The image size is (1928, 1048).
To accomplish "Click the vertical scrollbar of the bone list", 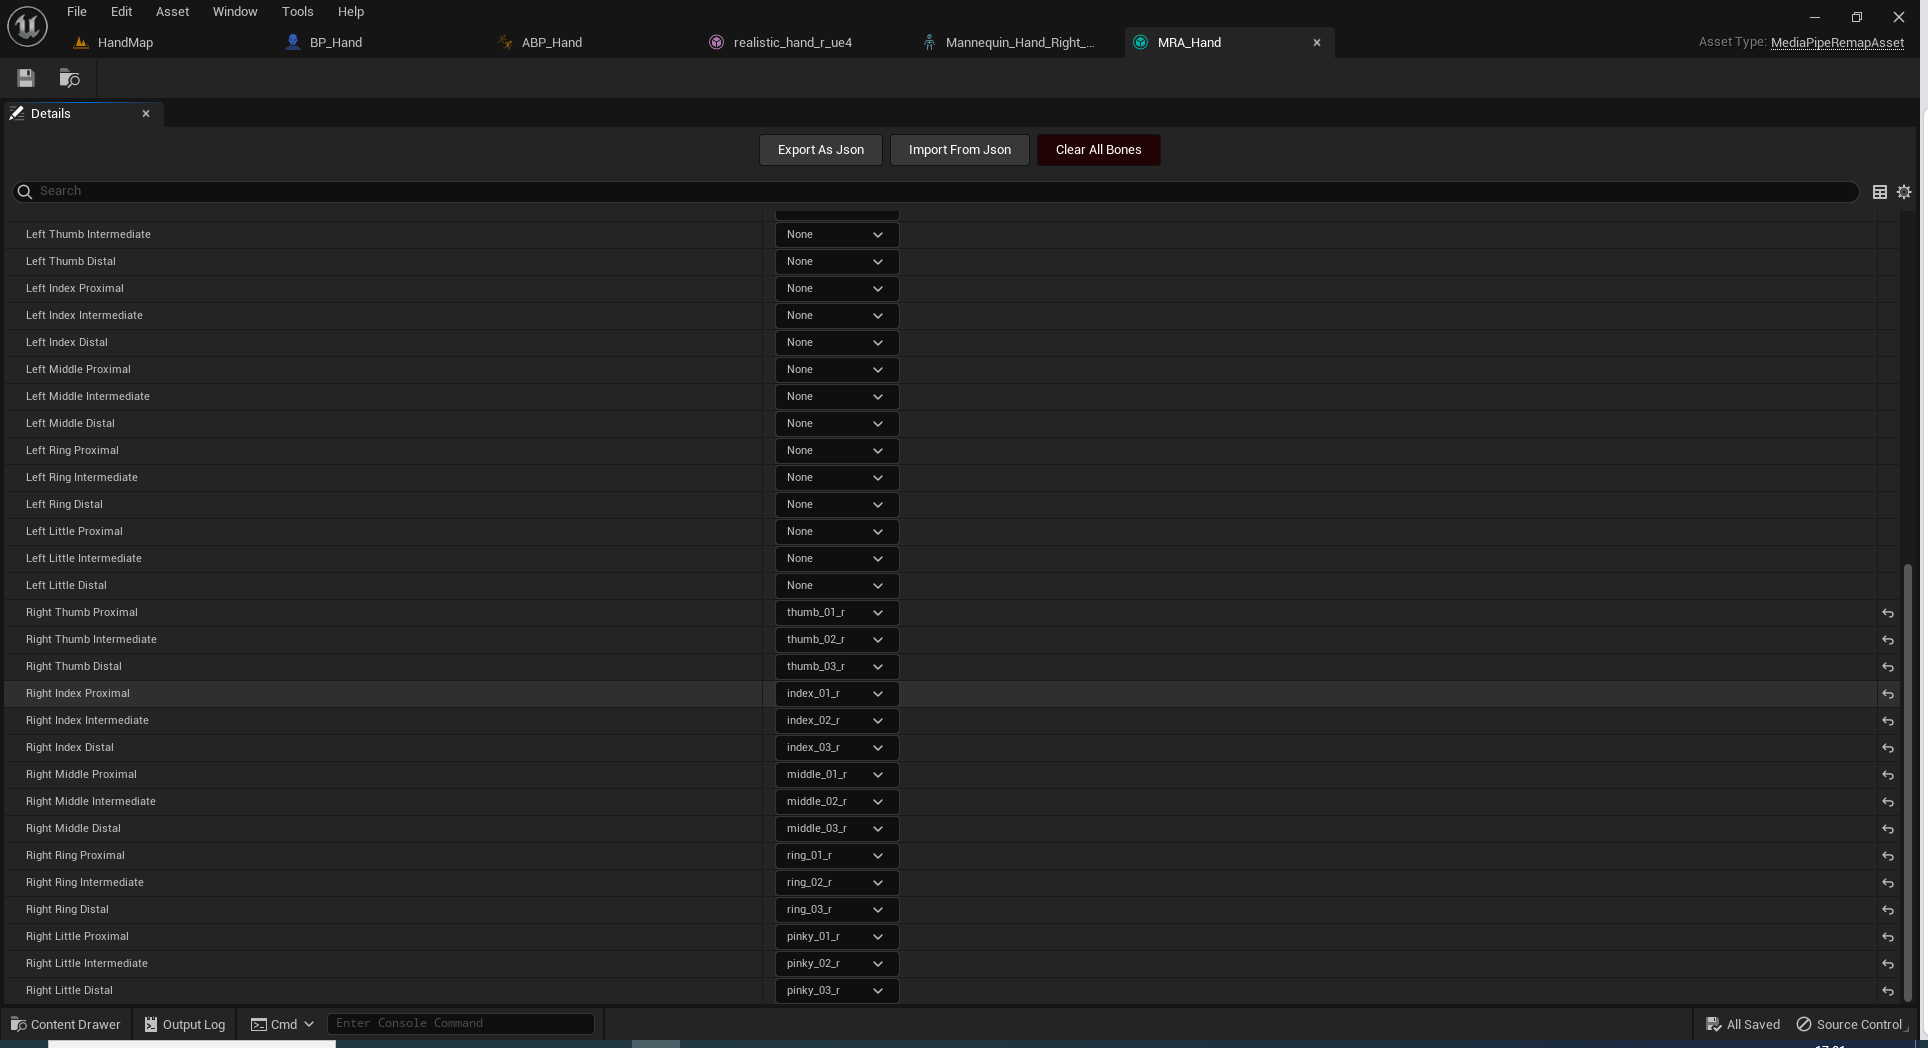I will pyautogui.click(x=1910, y=780).
